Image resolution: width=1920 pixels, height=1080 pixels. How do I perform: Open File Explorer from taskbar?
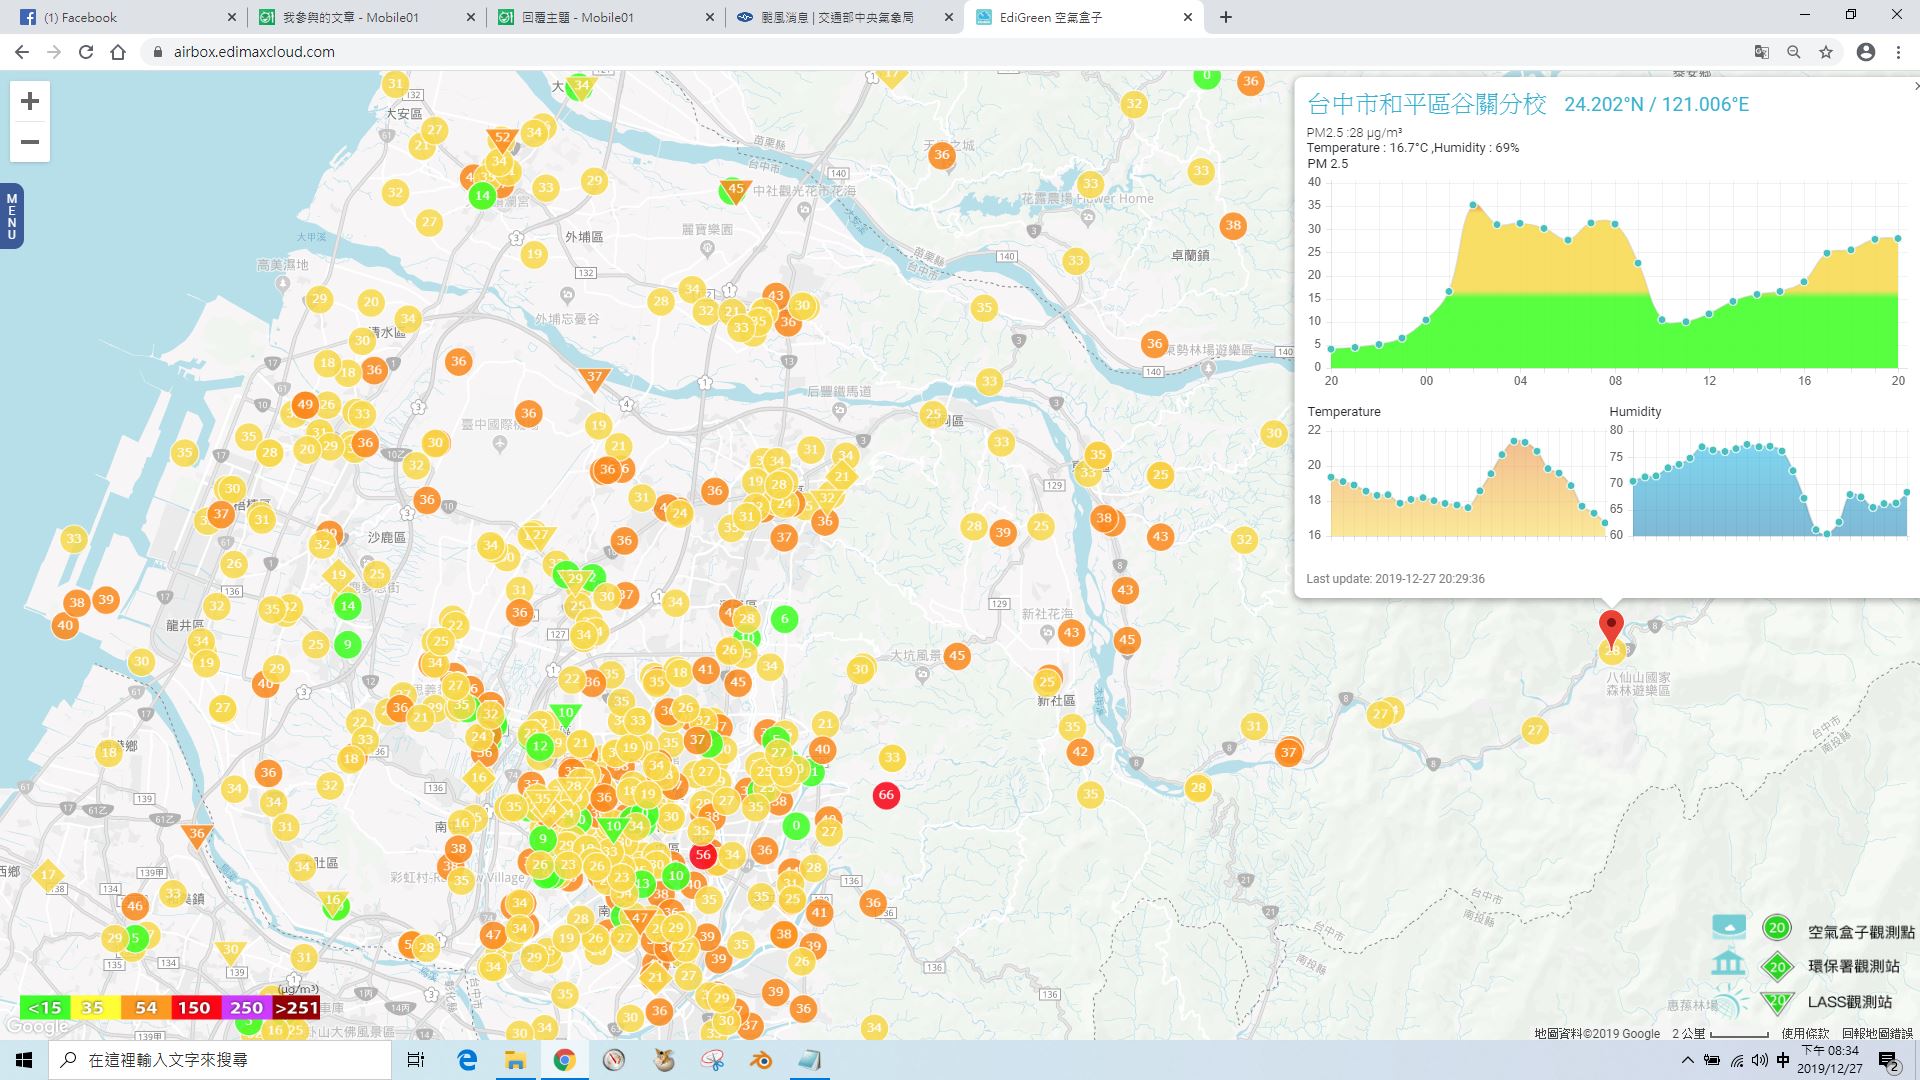click(515, 1060)
